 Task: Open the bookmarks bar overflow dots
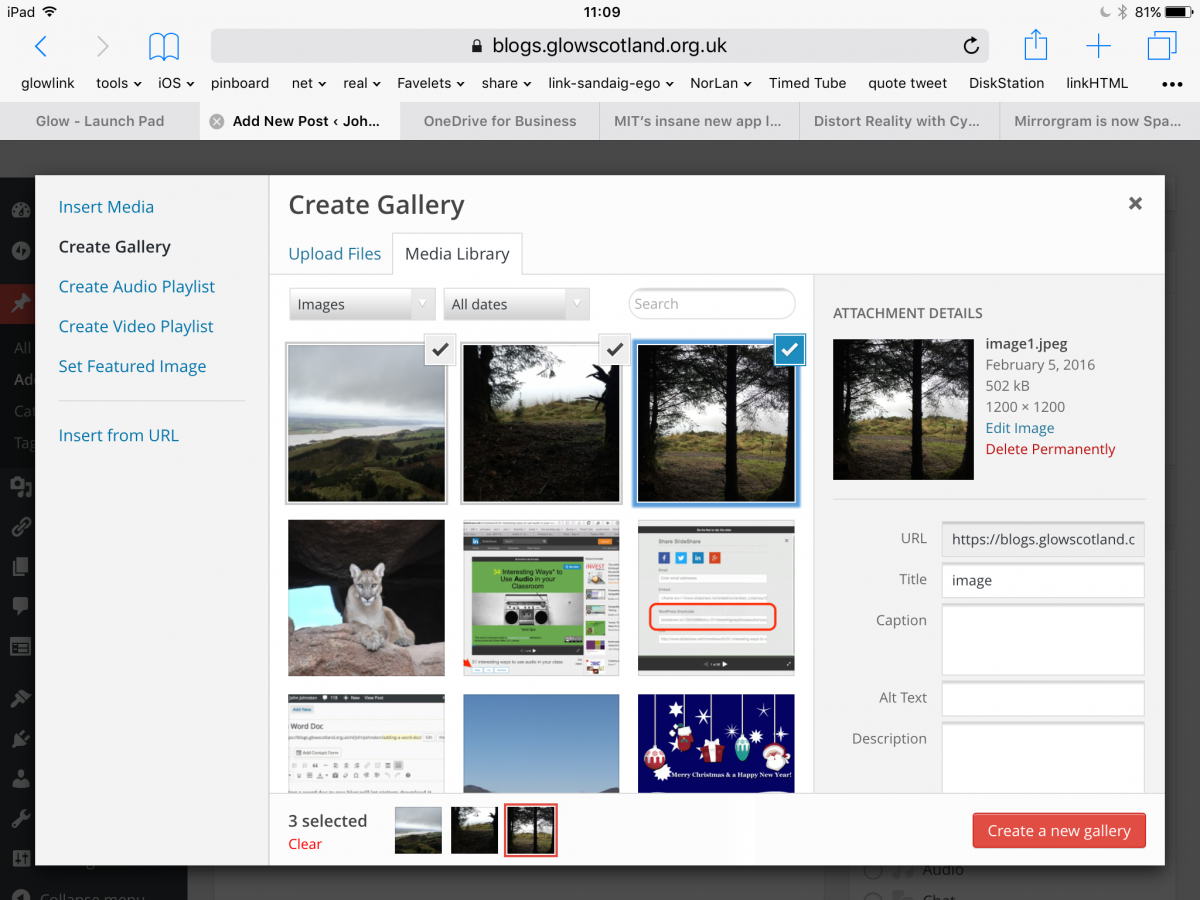[x=1172, y=84]
